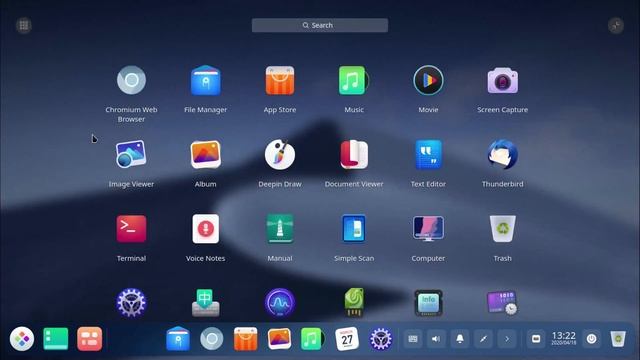Click the pen-shaped tray icon in the dock
640x360 pixels.
pyautogui.click(x=483, y=339)
